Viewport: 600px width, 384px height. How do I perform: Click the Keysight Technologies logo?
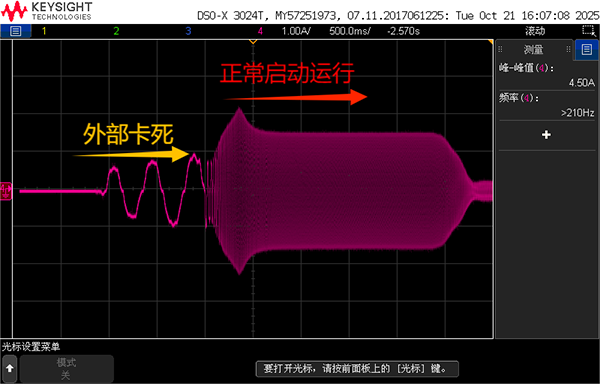tap(47, 11)
